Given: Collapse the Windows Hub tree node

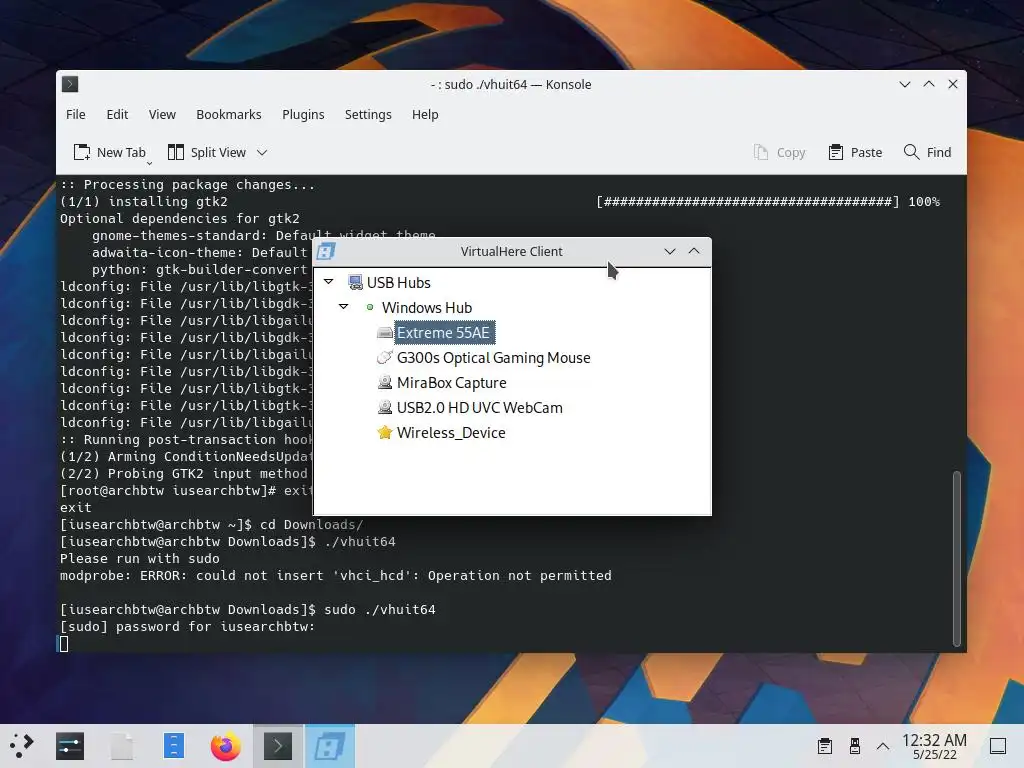Looking at the screenshot, I should (x=344, y=306).
